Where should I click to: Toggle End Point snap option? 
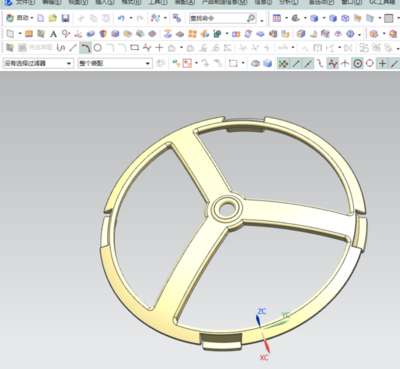click(x=296, y=63)
